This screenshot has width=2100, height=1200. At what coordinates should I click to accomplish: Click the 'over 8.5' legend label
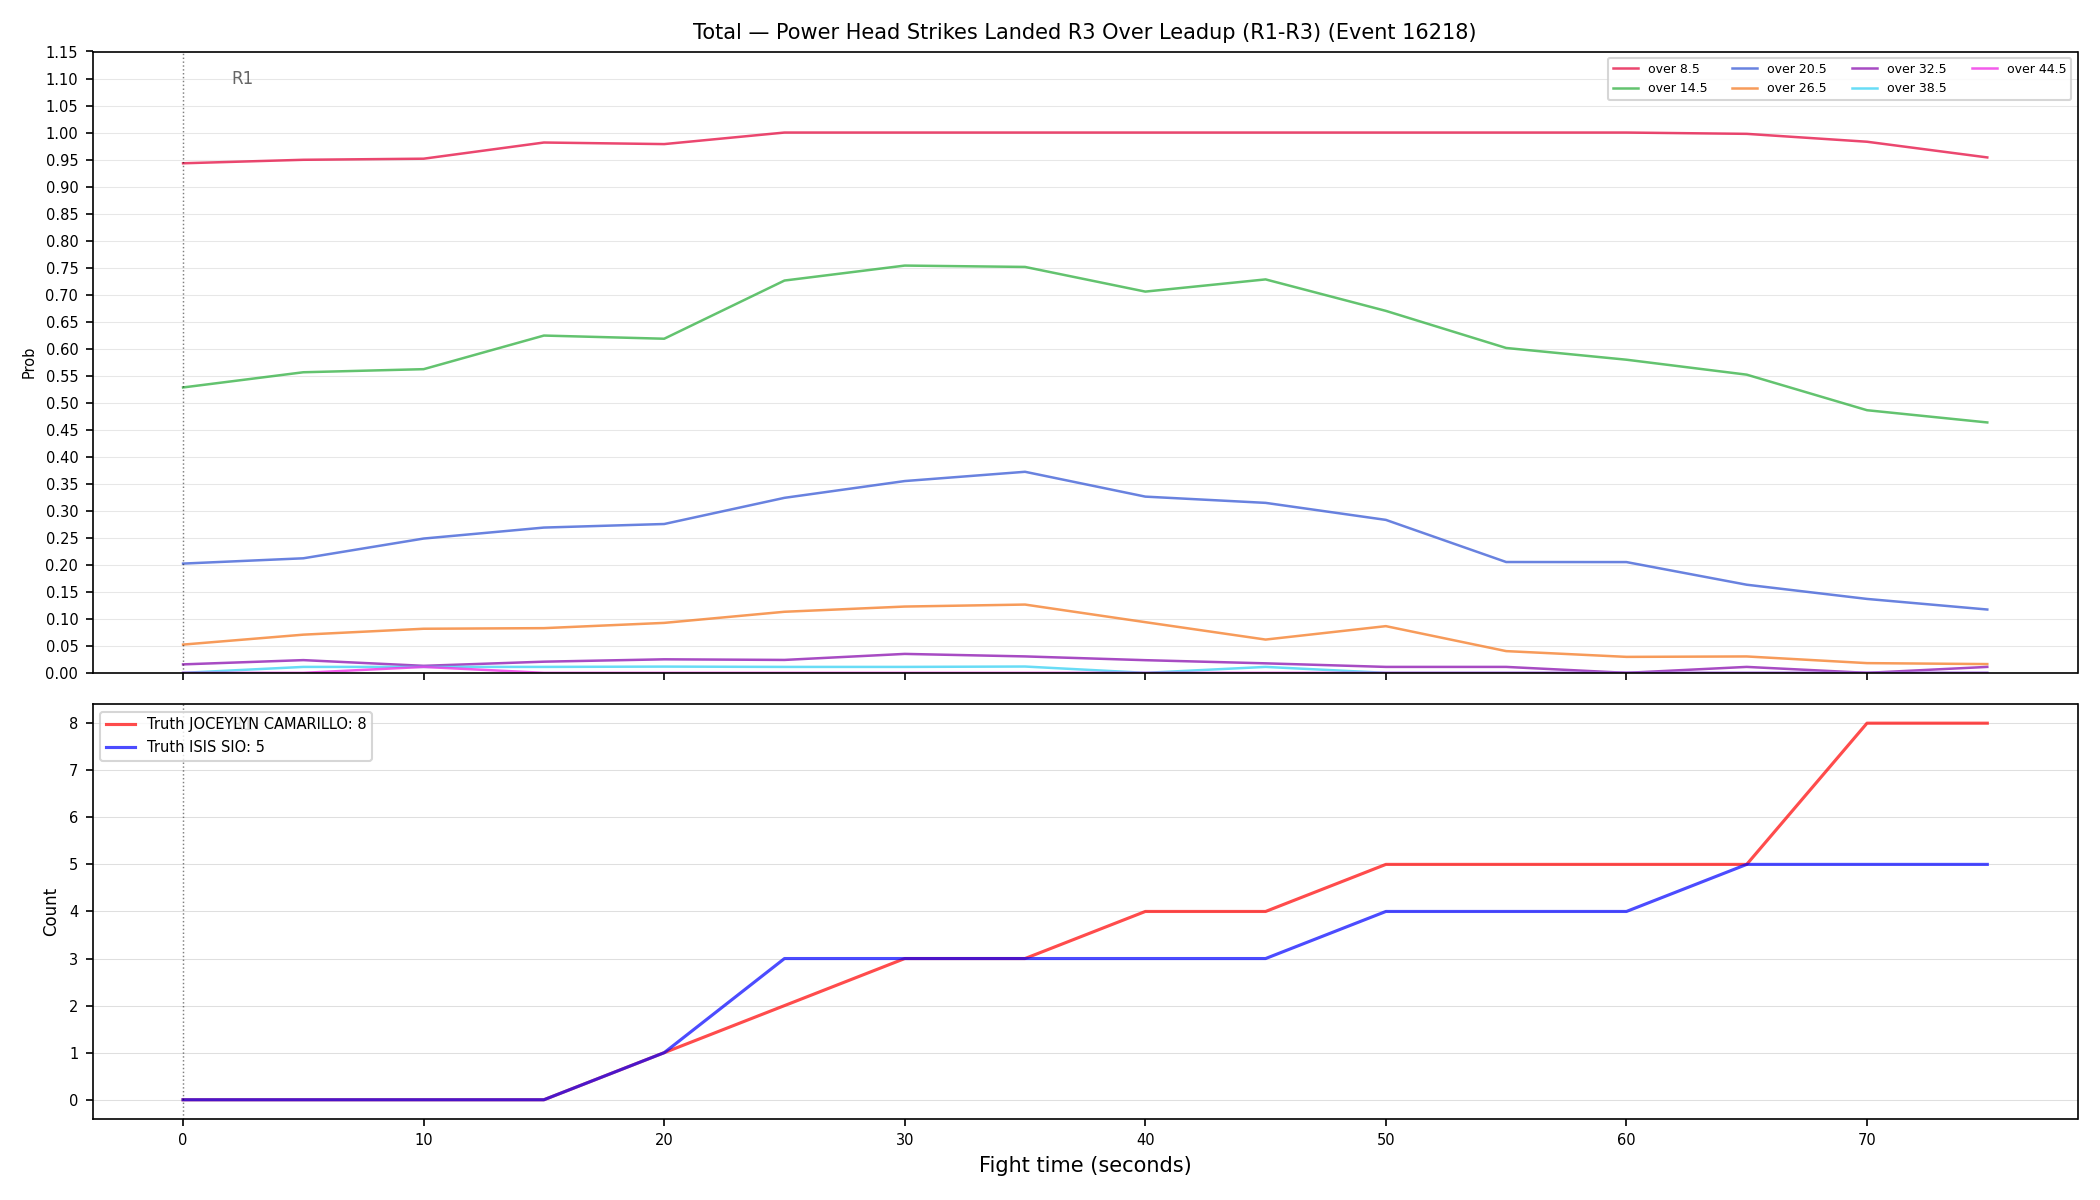[1673, 69]
